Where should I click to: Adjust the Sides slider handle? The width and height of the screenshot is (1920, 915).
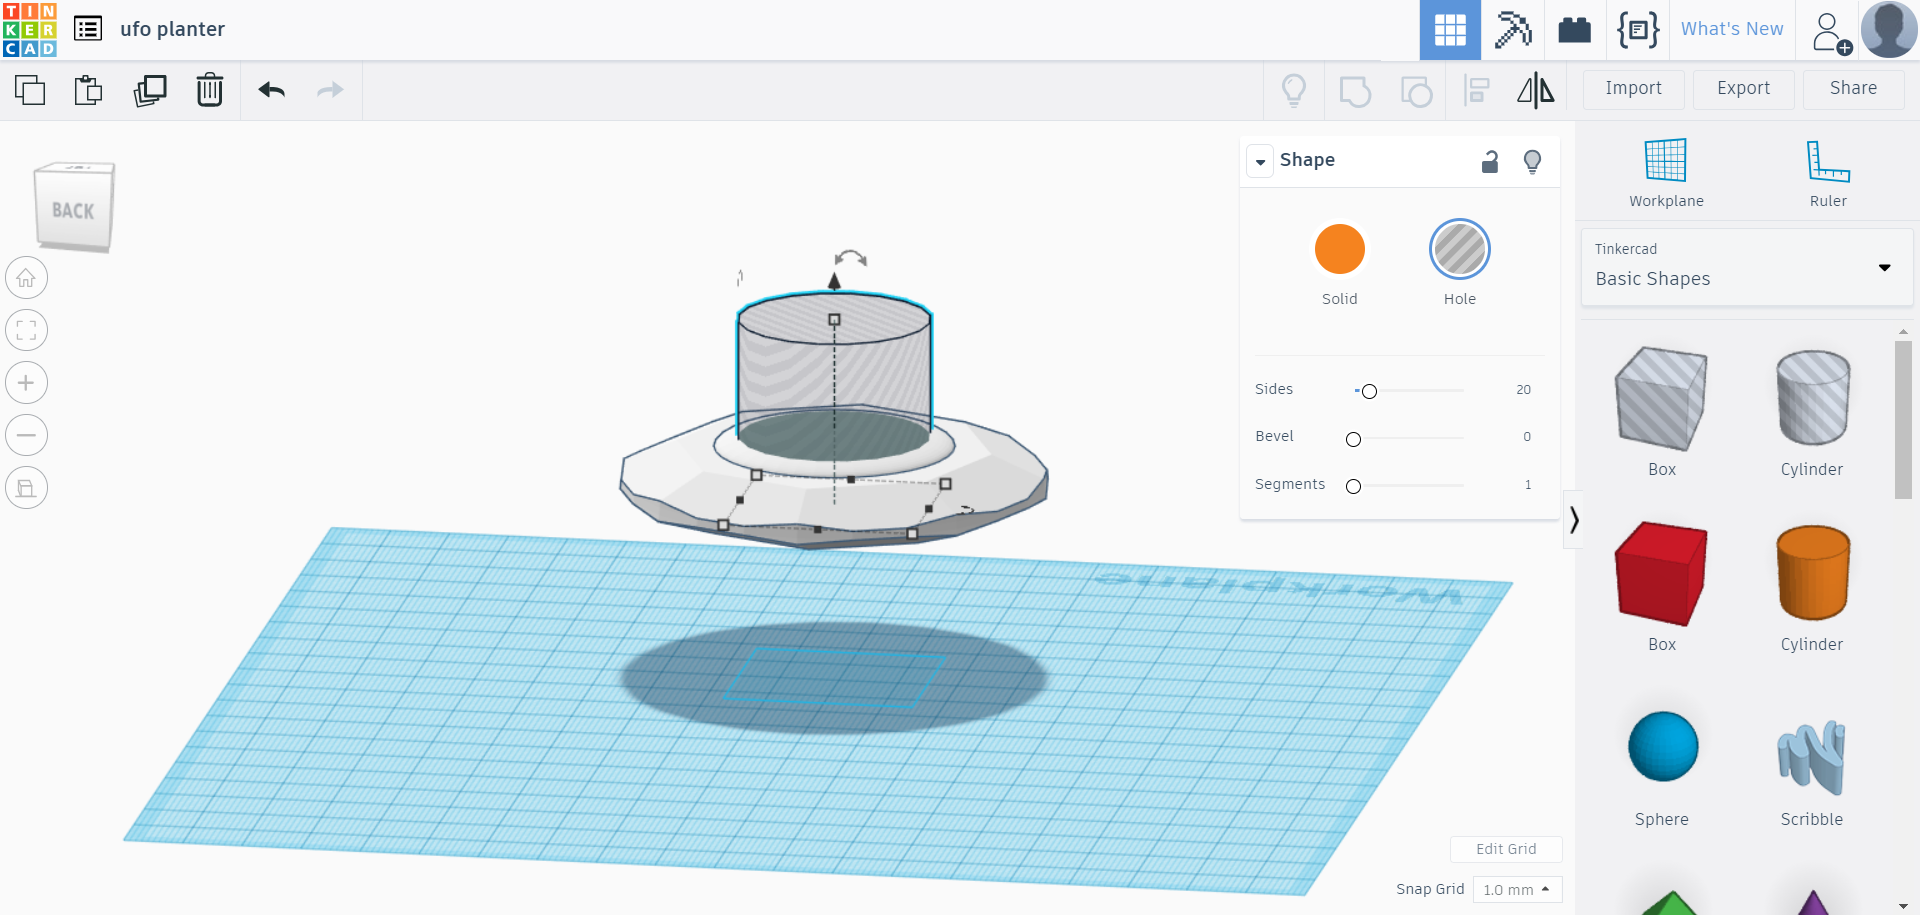point(1370,391)
